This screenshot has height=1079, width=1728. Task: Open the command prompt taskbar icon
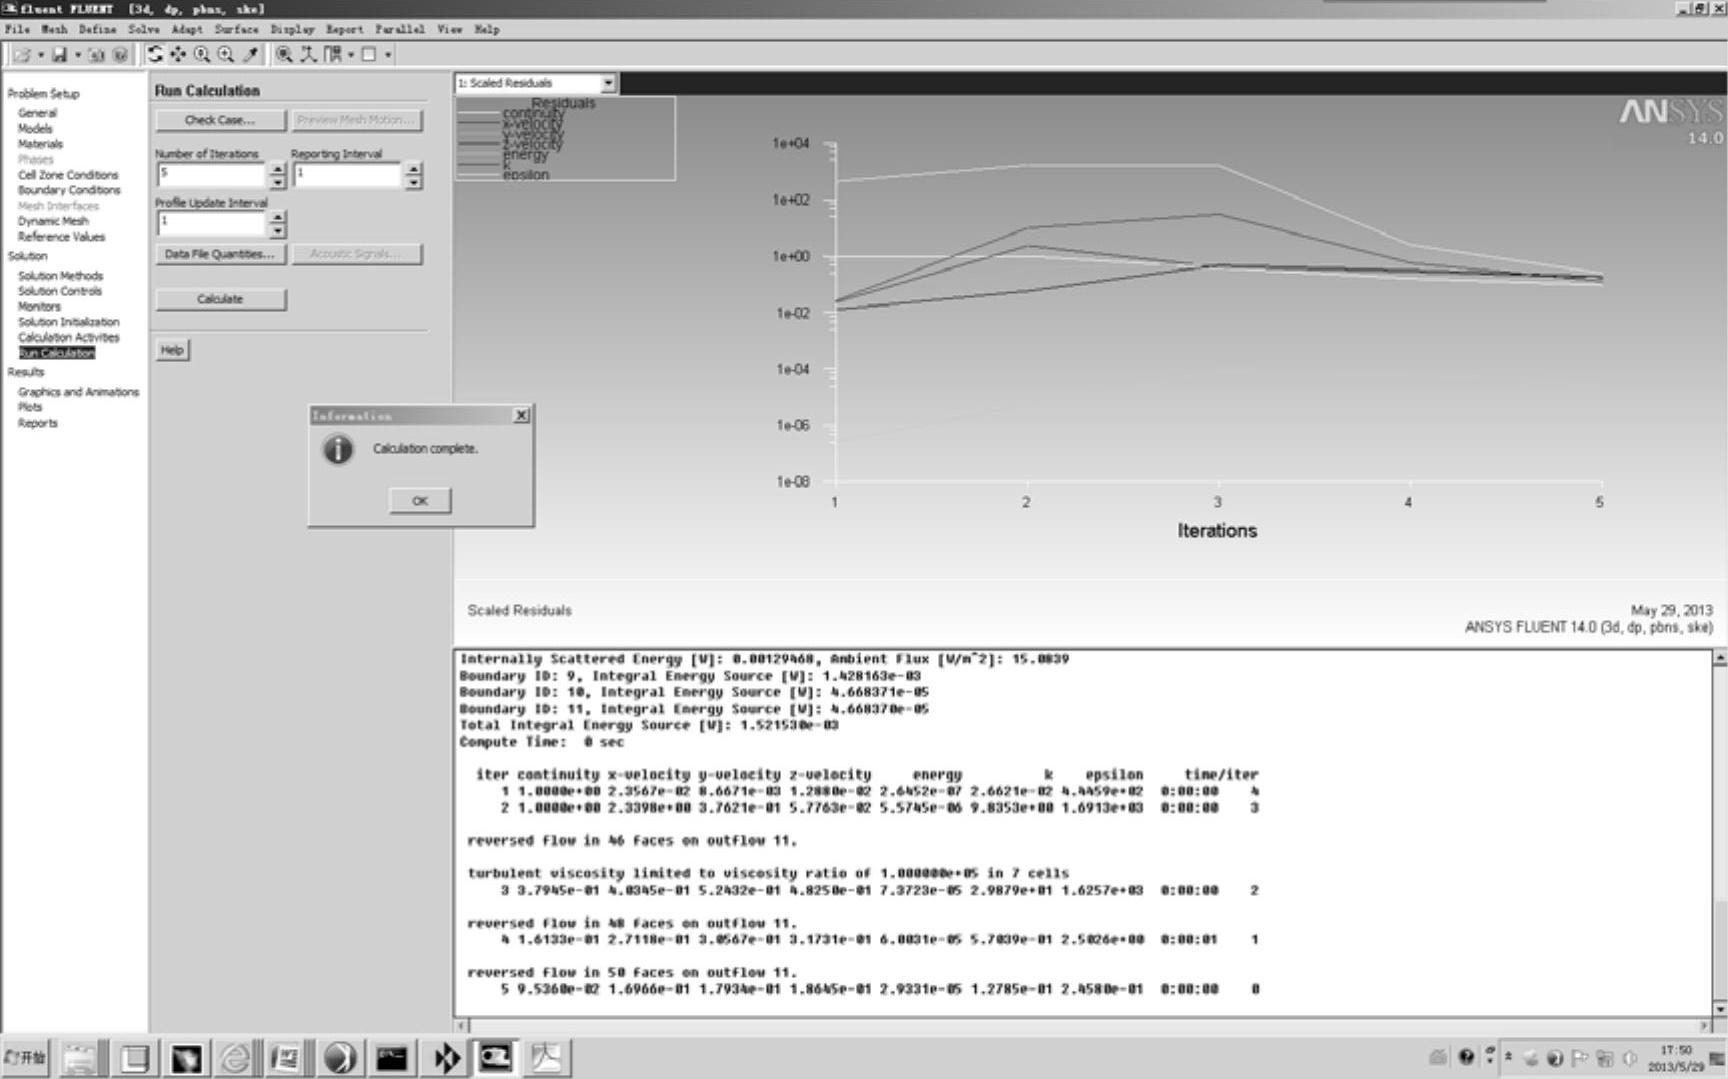click(391, 1057)
